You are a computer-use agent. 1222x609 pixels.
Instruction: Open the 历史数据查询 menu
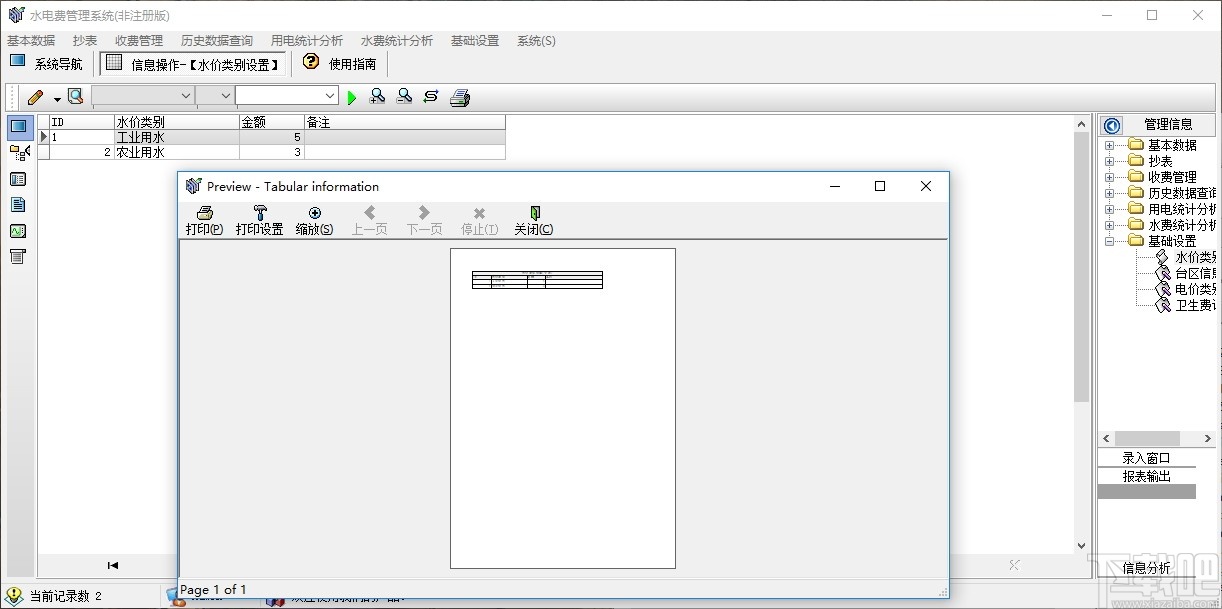pyautogui.click(x=217, y=41)
